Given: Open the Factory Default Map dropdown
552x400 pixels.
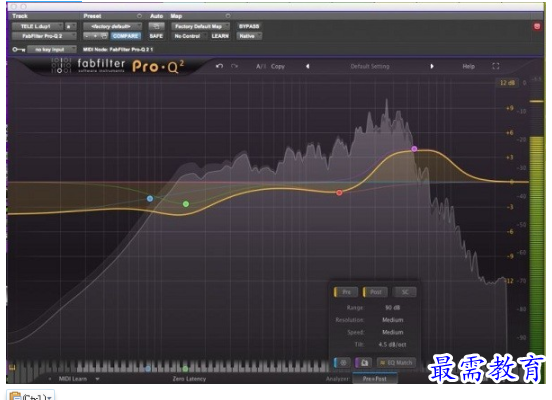Looking at the screenshot, I should (x=200, y=26).
